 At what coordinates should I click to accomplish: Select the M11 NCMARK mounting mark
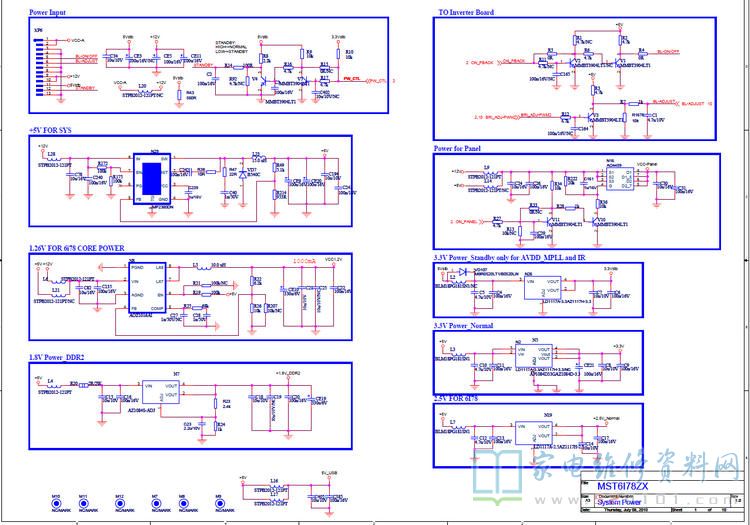[84, 503]
